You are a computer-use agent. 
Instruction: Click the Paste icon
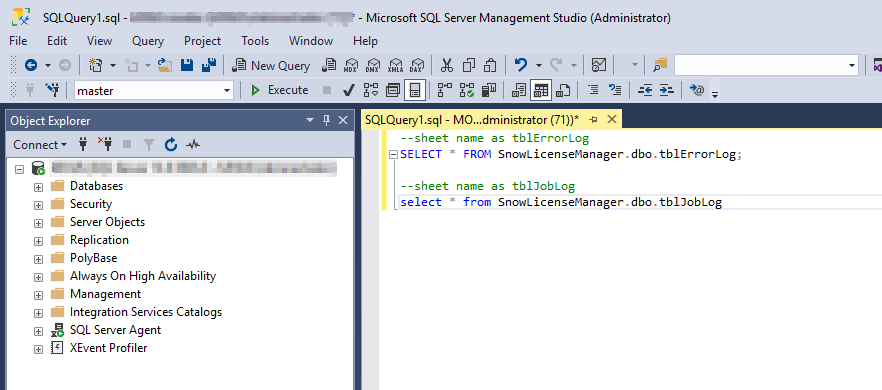[x=490, y=66]
